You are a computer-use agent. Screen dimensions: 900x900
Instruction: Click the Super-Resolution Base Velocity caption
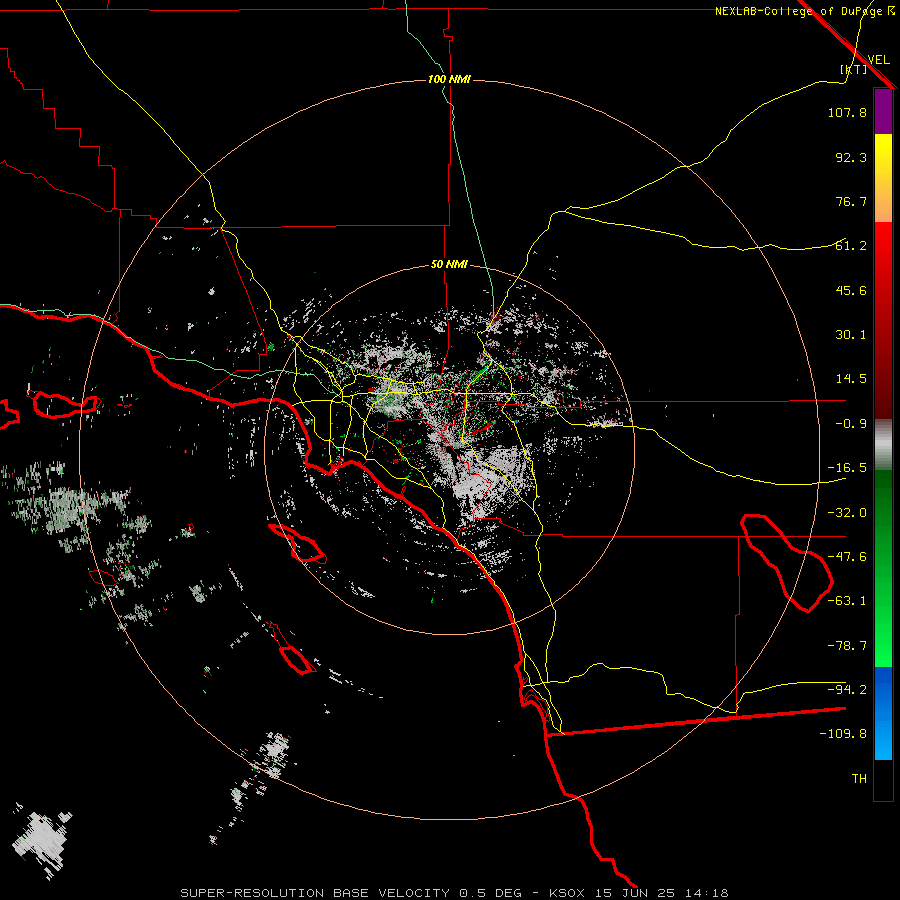point(454,893)
